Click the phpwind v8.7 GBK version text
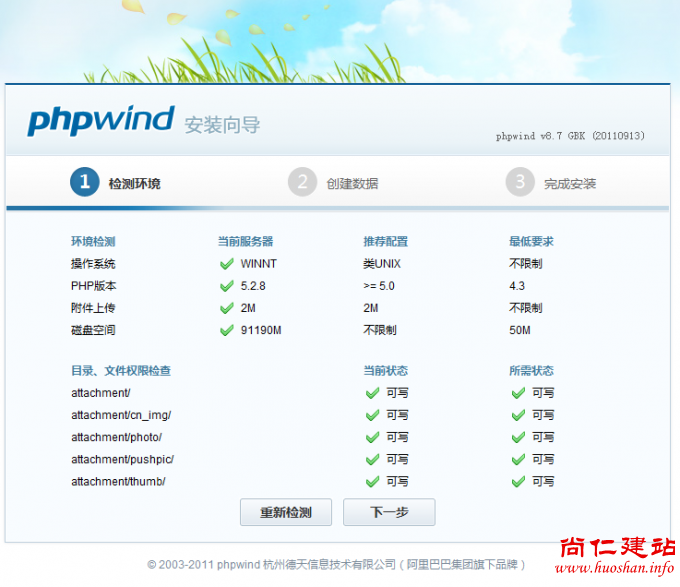This screenshot has height=587, width=680. (x=570, y=136)
